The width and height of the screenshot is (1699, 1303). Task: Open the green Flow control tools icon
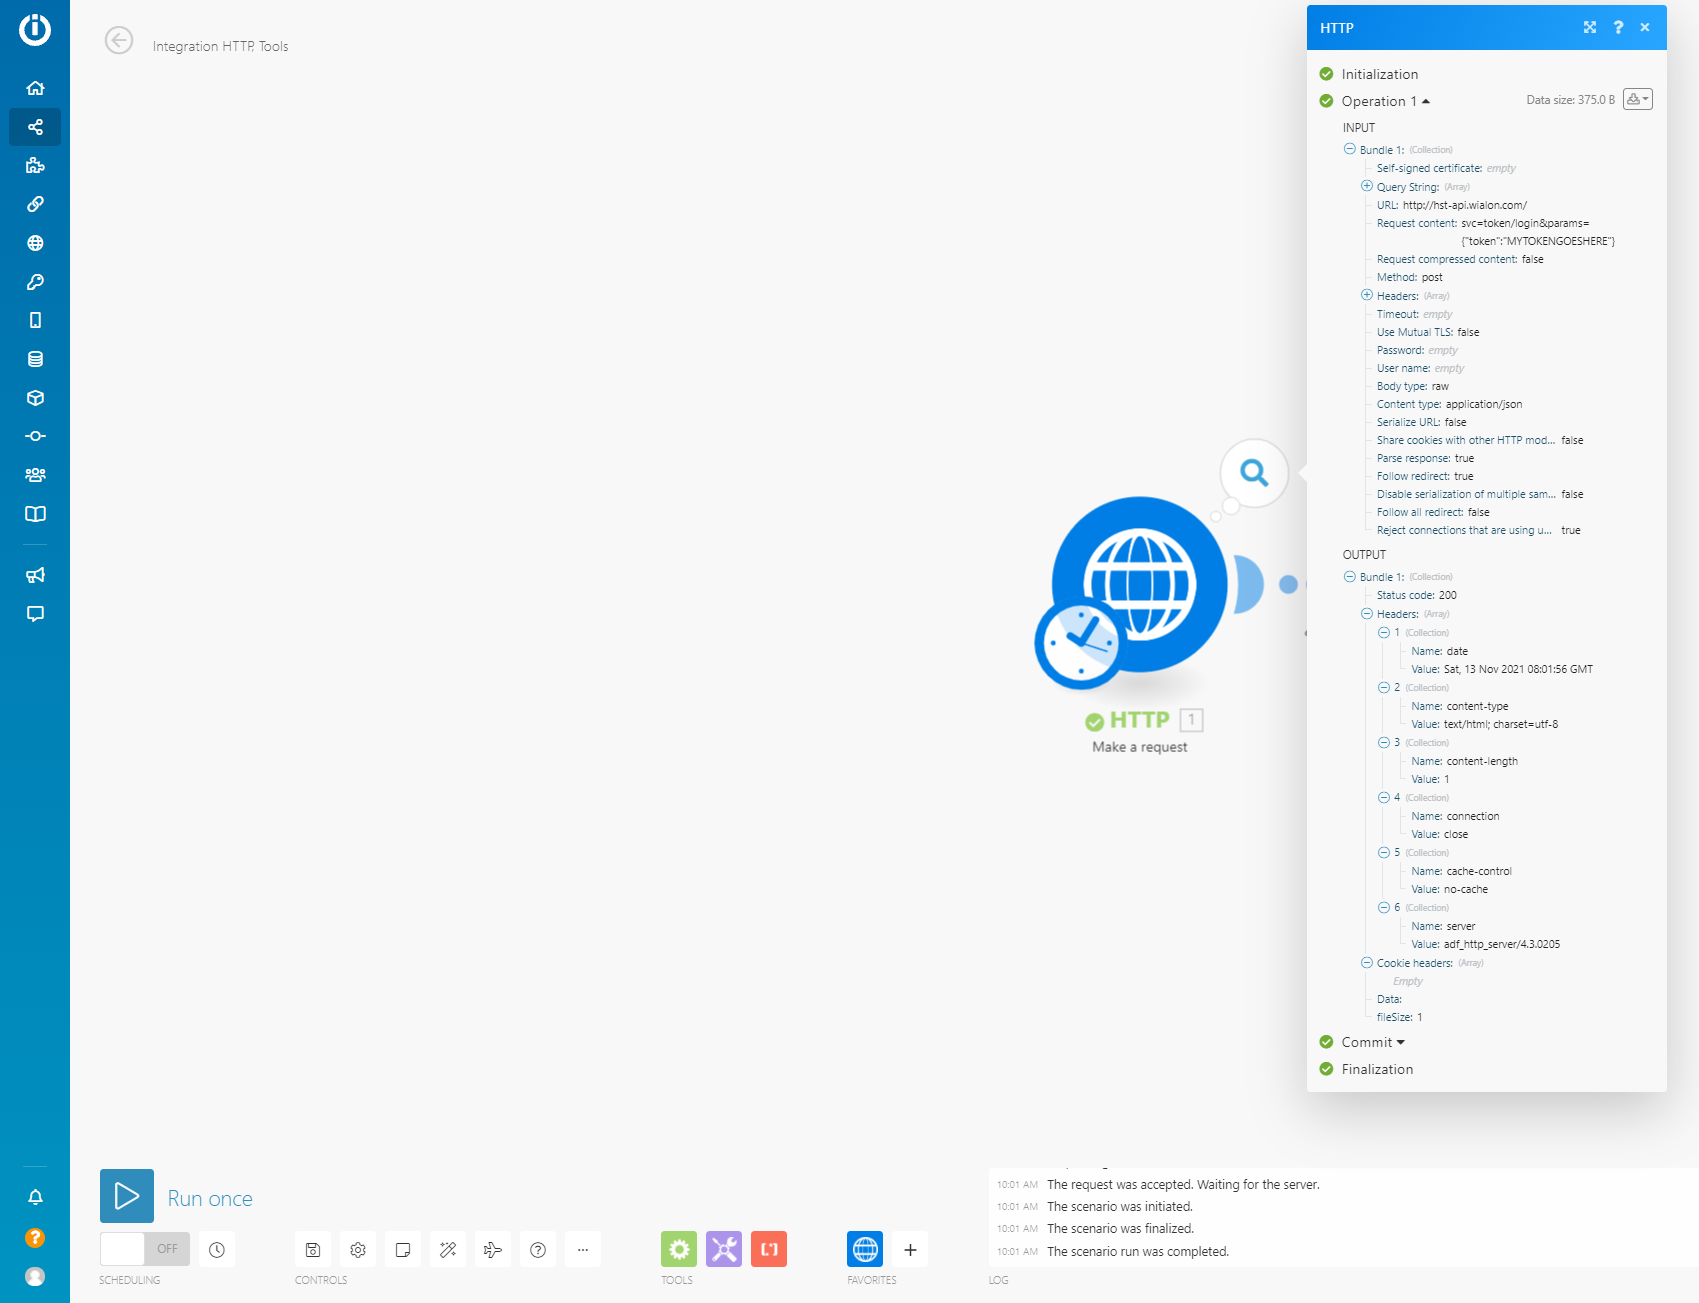tap(679, 1249)
